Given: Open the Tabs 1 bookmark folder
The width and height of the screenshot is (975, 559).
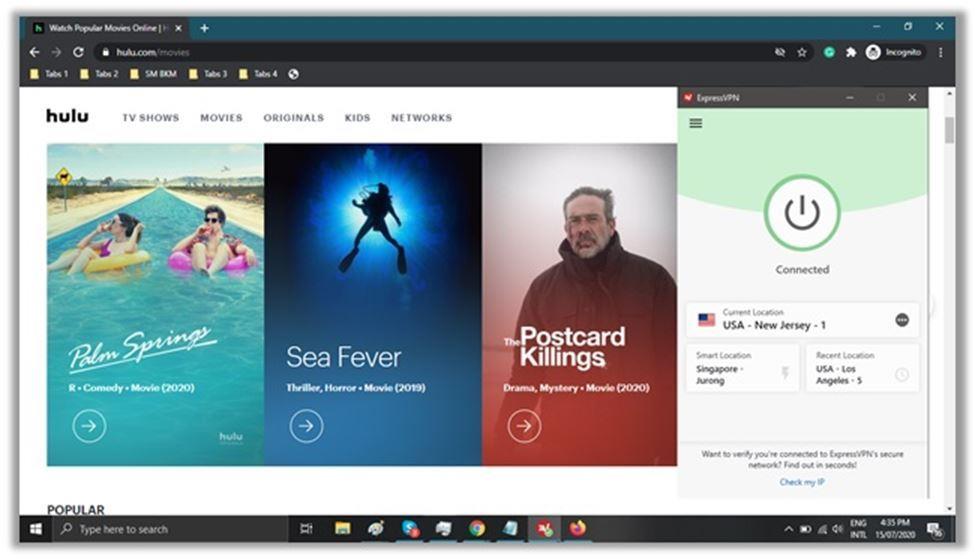Looking at the screenshot, I should click(49, 74).
